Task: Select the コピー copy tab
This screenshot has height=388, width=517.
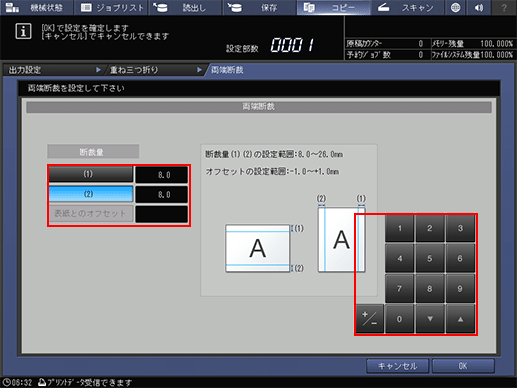Action: pos(333,7)
